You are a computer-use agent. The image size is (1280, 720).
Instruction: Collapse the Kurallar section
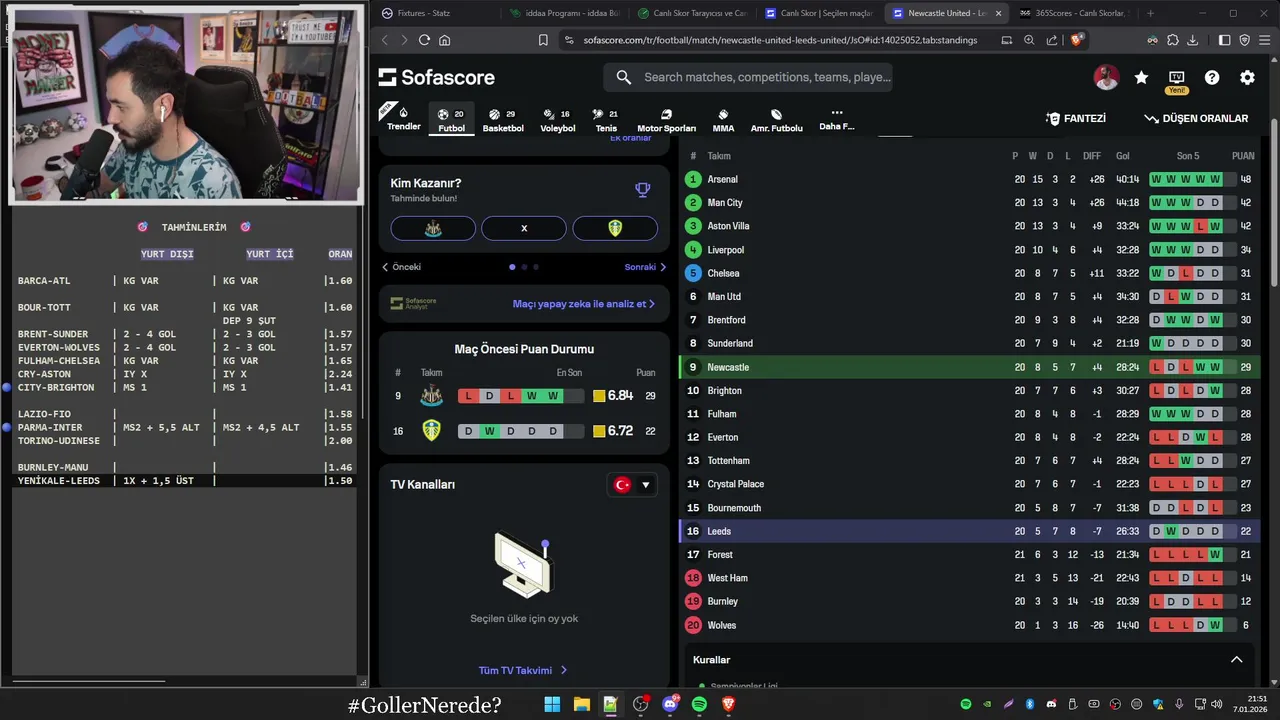(x=1236, y=660)
